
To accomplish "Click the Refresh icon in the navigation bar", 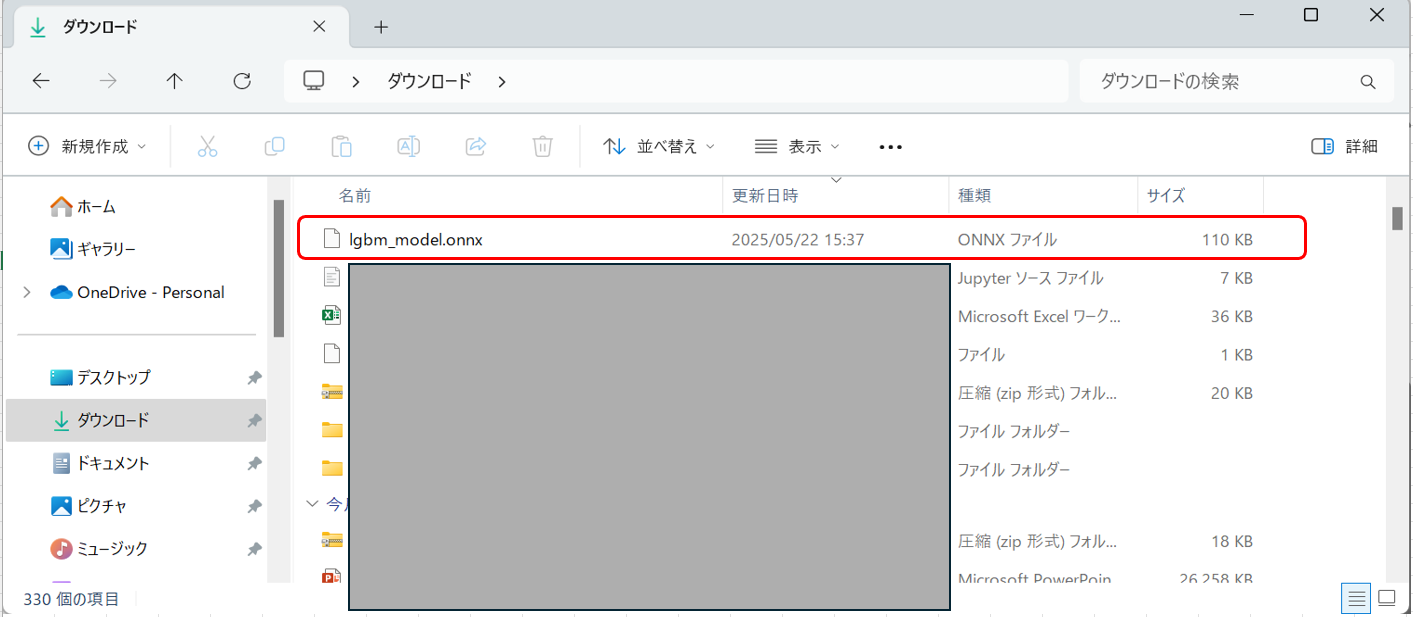I will click(x=241, y=81).
